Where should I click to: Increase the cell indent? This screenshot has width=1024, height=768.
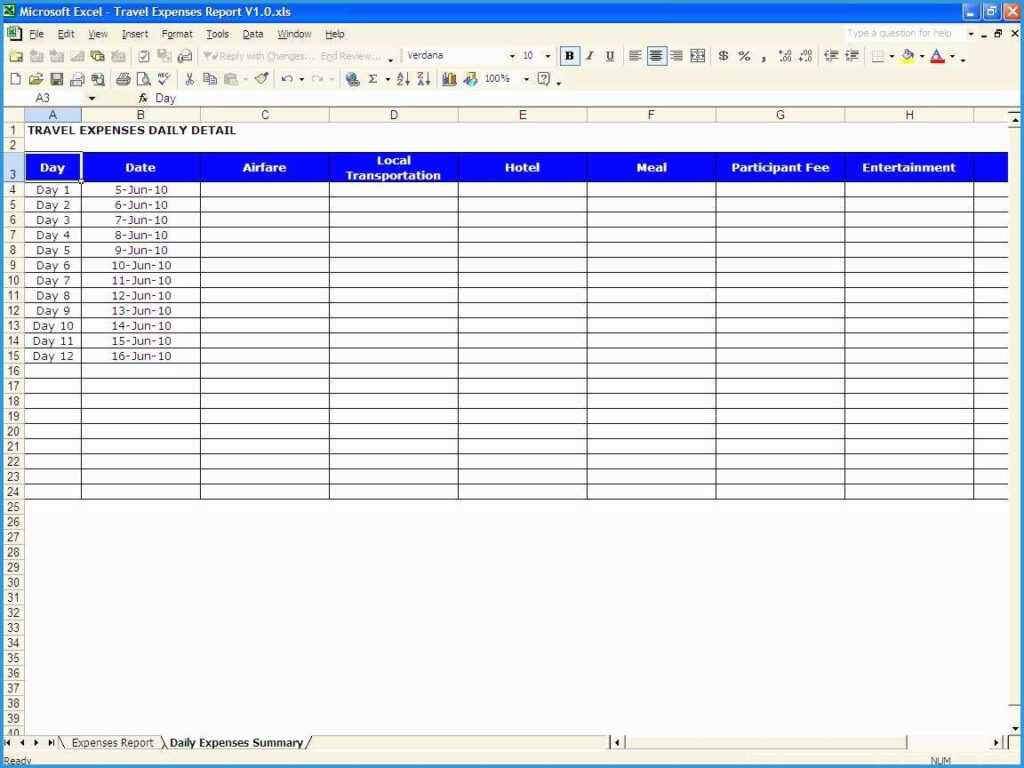852,56
